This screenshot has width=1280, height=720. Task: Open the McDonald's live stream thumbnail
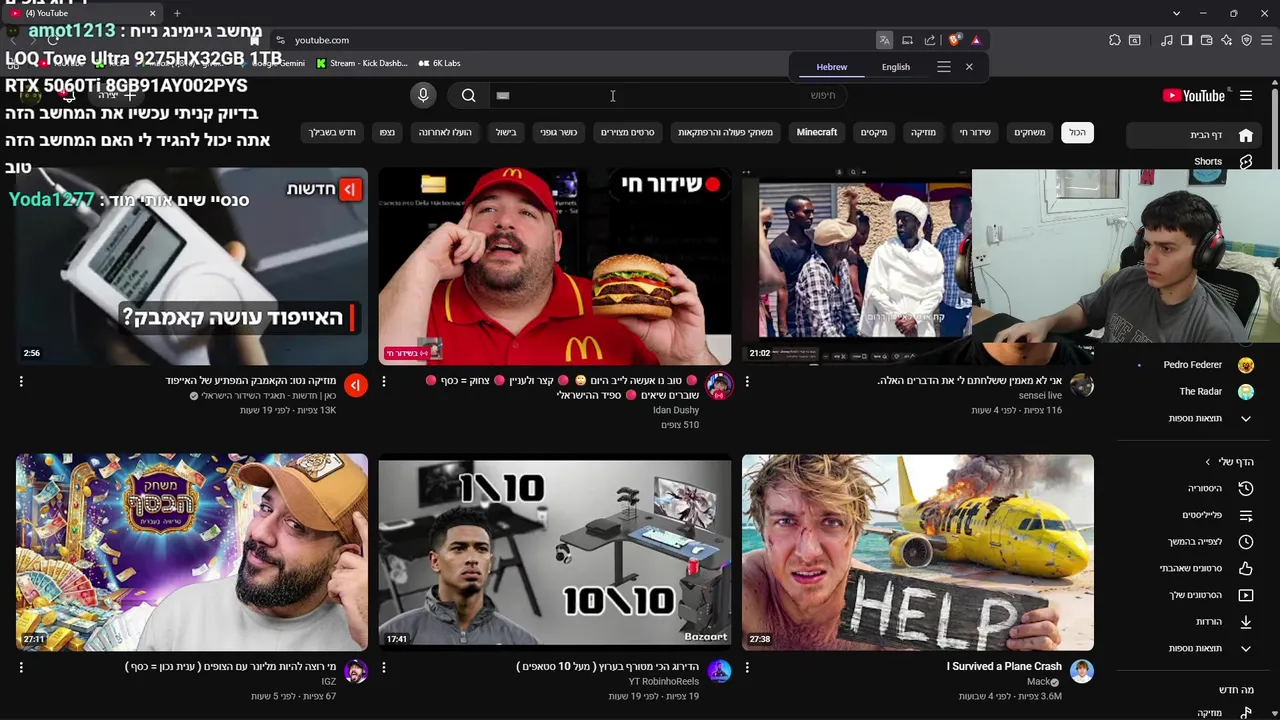click(x=555, y=266)
